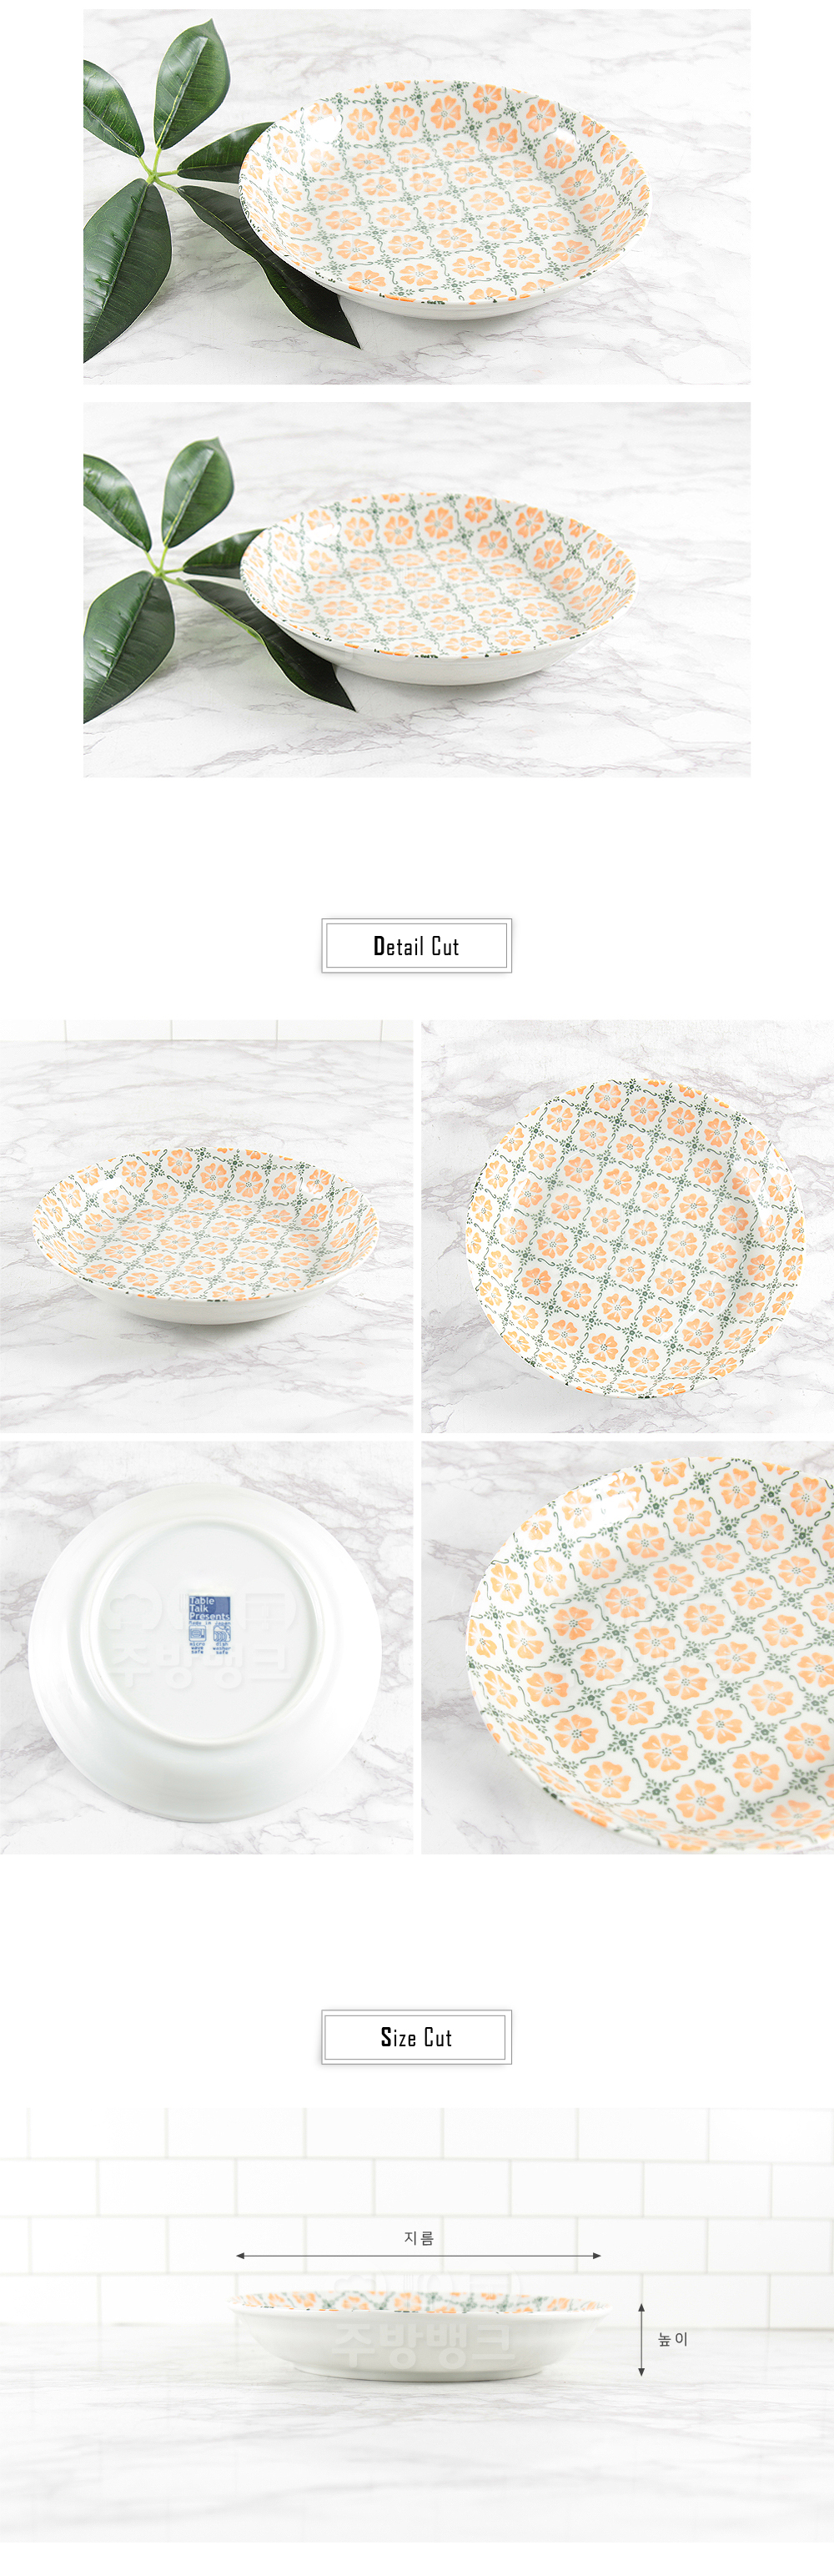The height and width of the screenshot is (2576, 834).
Task: View the plate underside detail image
Action: [x=206, y=1648]
